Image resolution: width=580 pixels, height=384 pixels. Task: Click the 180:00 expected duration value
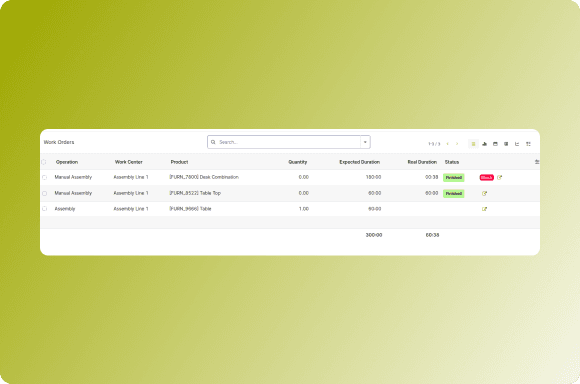click(373, 177)
